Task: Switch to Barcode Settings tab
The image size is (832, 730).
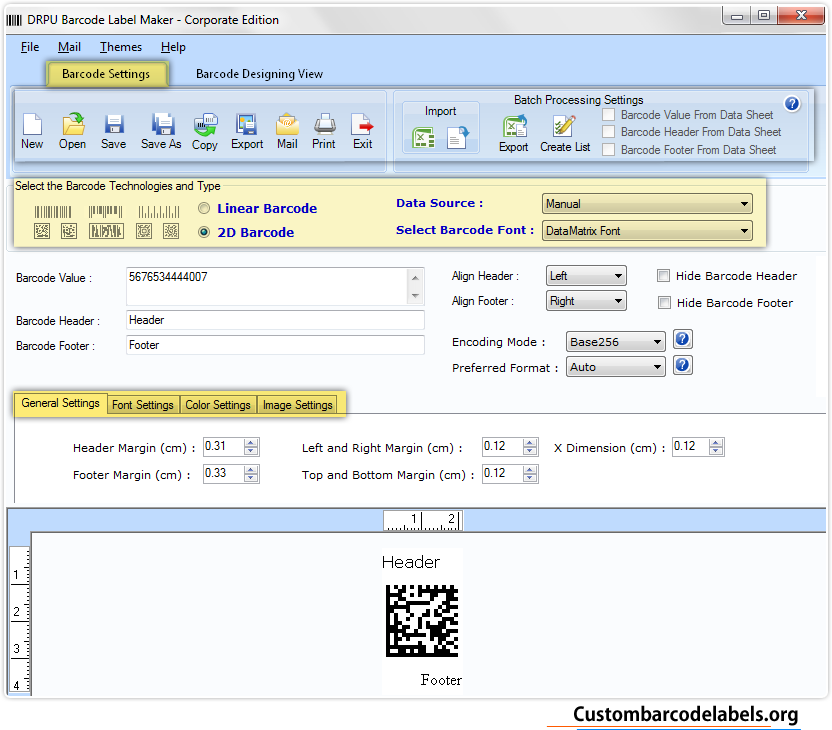Action: pos(107,74)
